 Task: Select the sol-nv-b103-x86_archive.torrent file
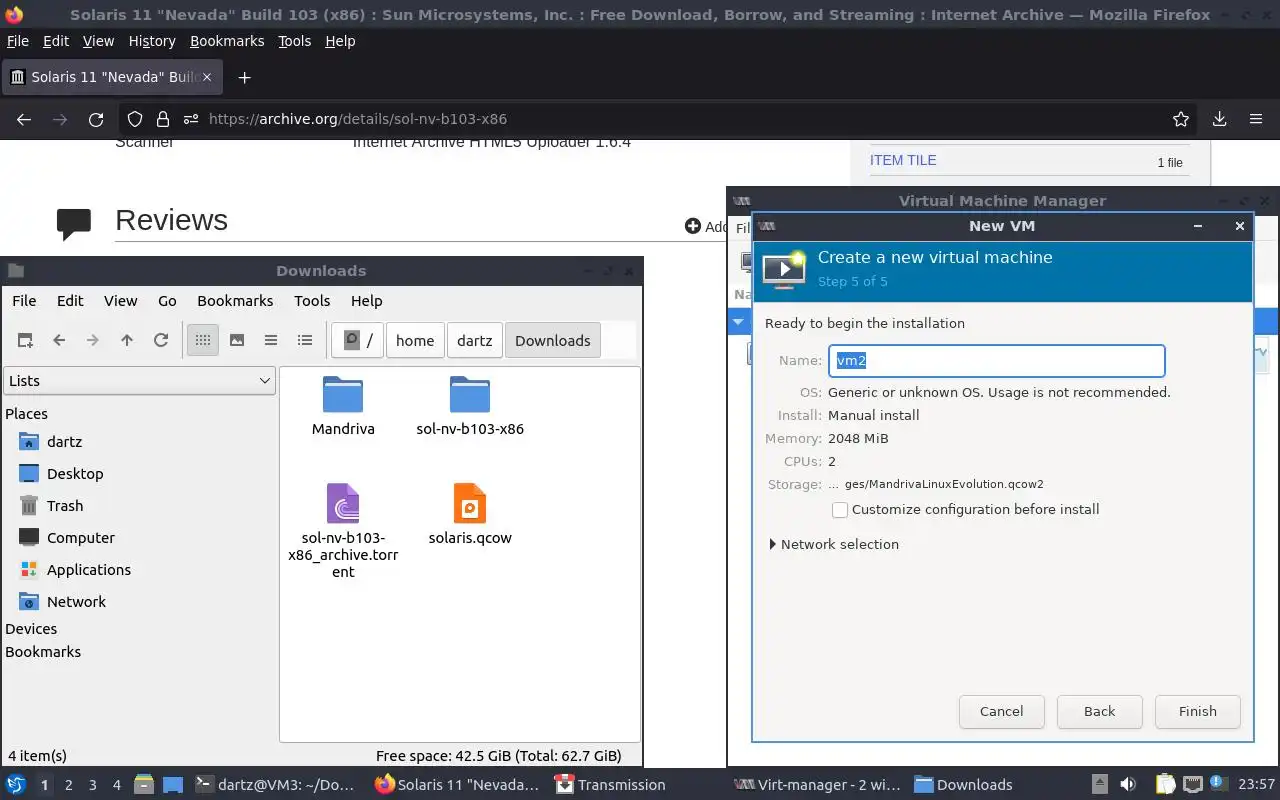[x=343, y=503]
